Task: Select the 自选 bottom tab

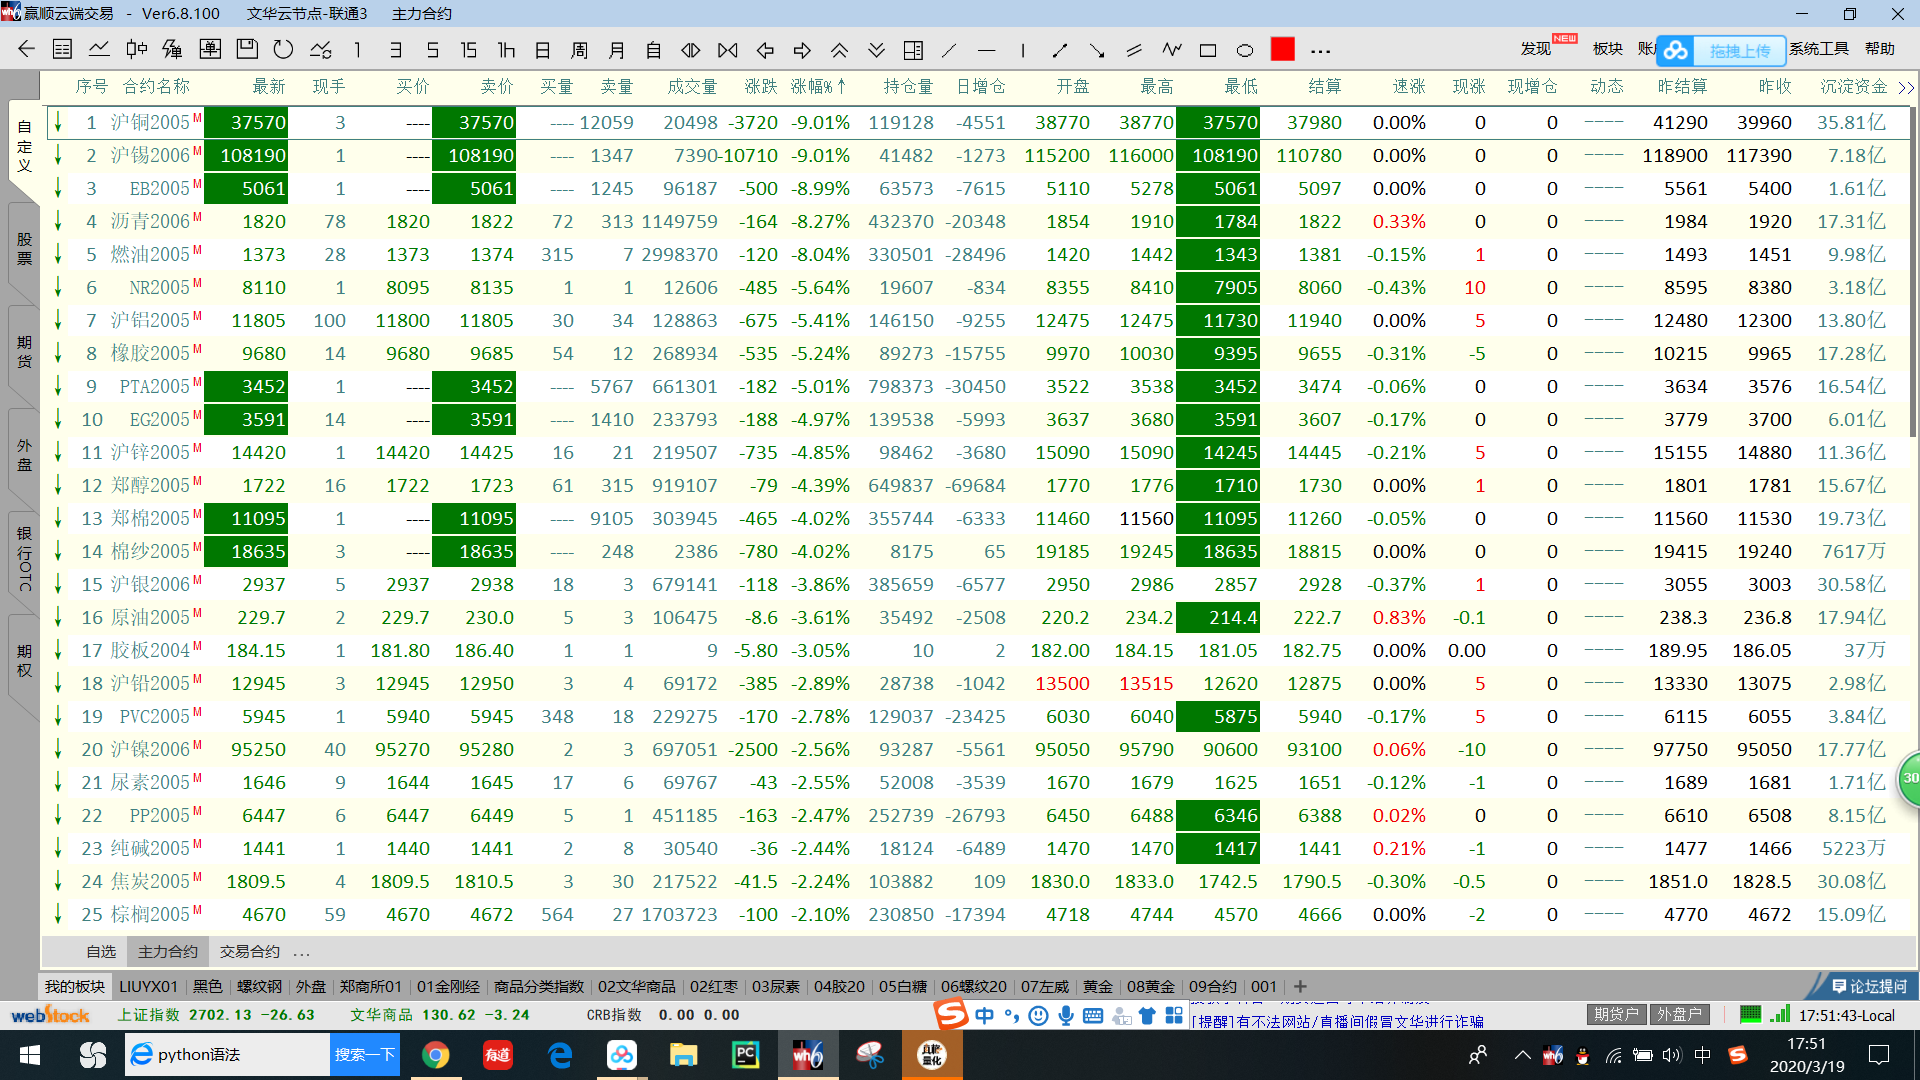Action: point(101,952)
